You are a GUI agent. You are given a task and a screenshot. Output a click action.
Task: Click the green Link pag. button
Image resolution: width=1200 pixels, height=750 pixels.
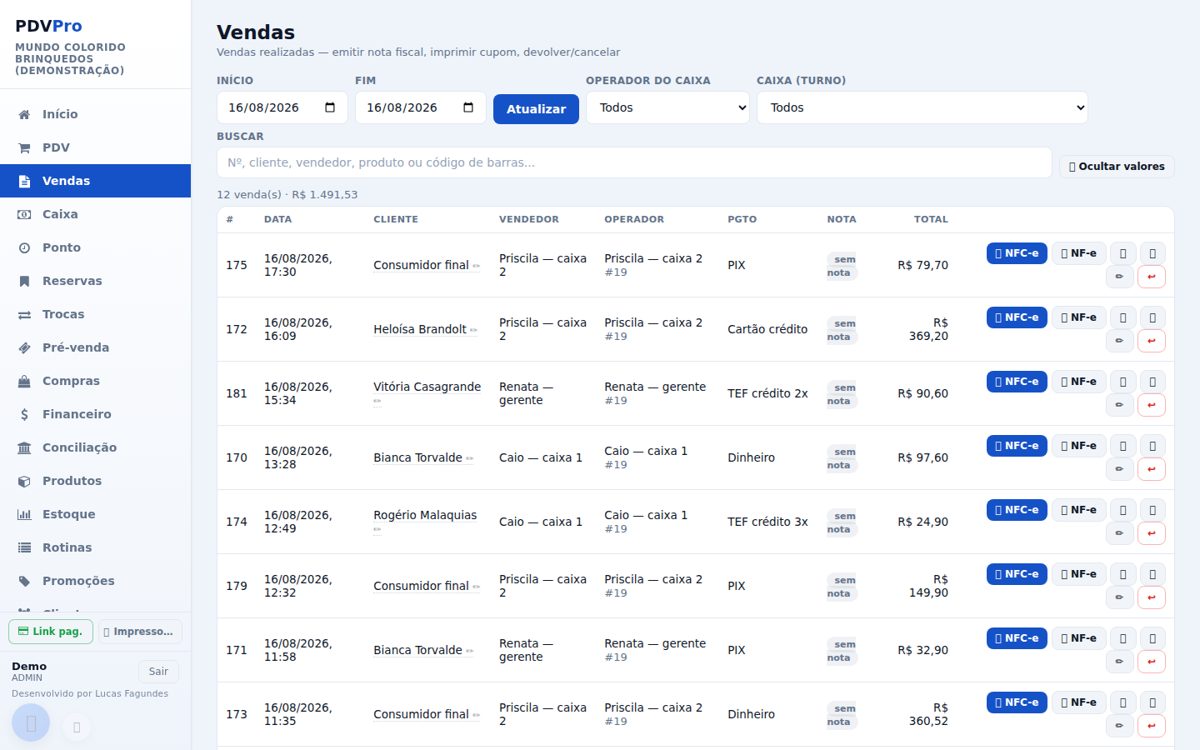pyautogui.click(x=51, y=632)
